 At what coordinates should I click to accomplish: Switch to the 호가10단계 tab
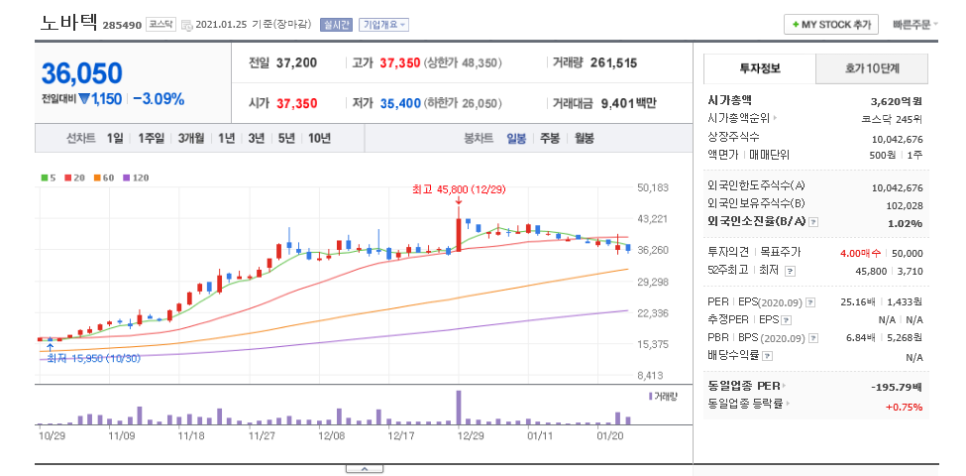[872, 69]
